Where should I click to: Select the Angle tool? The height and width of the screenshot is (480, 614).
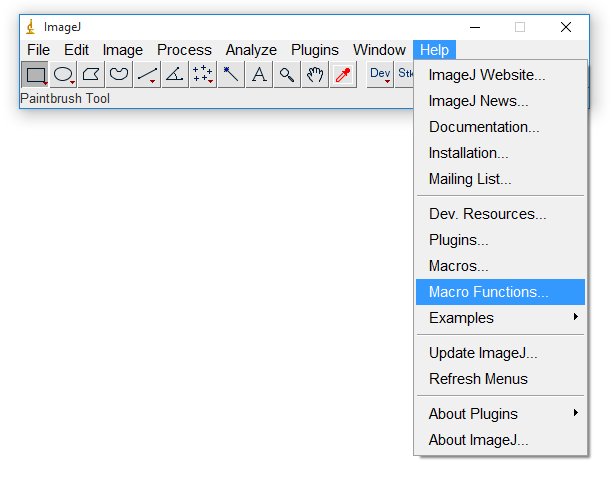(175, 74)
